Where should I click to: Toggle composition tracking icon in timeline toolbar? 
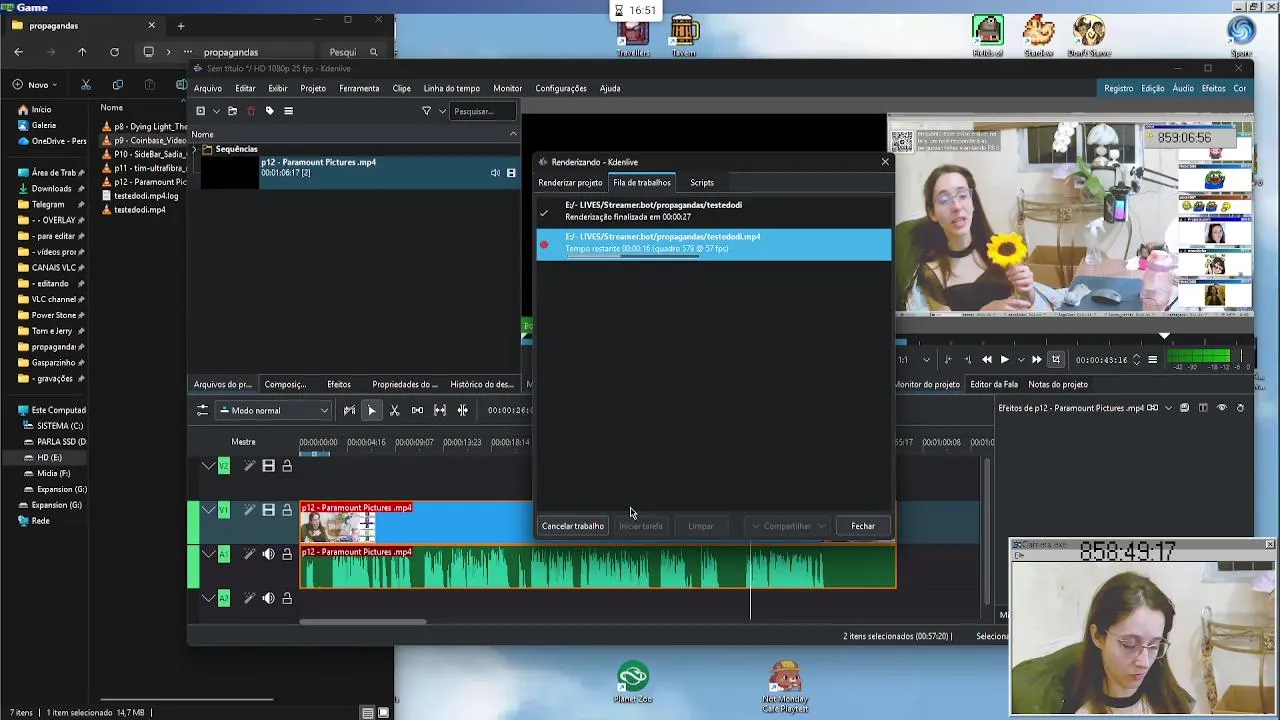(x=349, y=410)
